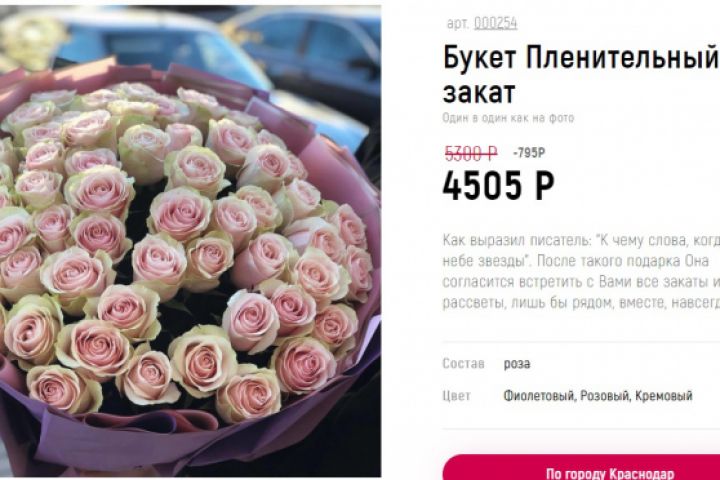Click the quote 'К чему слова' in the description

click(639, 240)
